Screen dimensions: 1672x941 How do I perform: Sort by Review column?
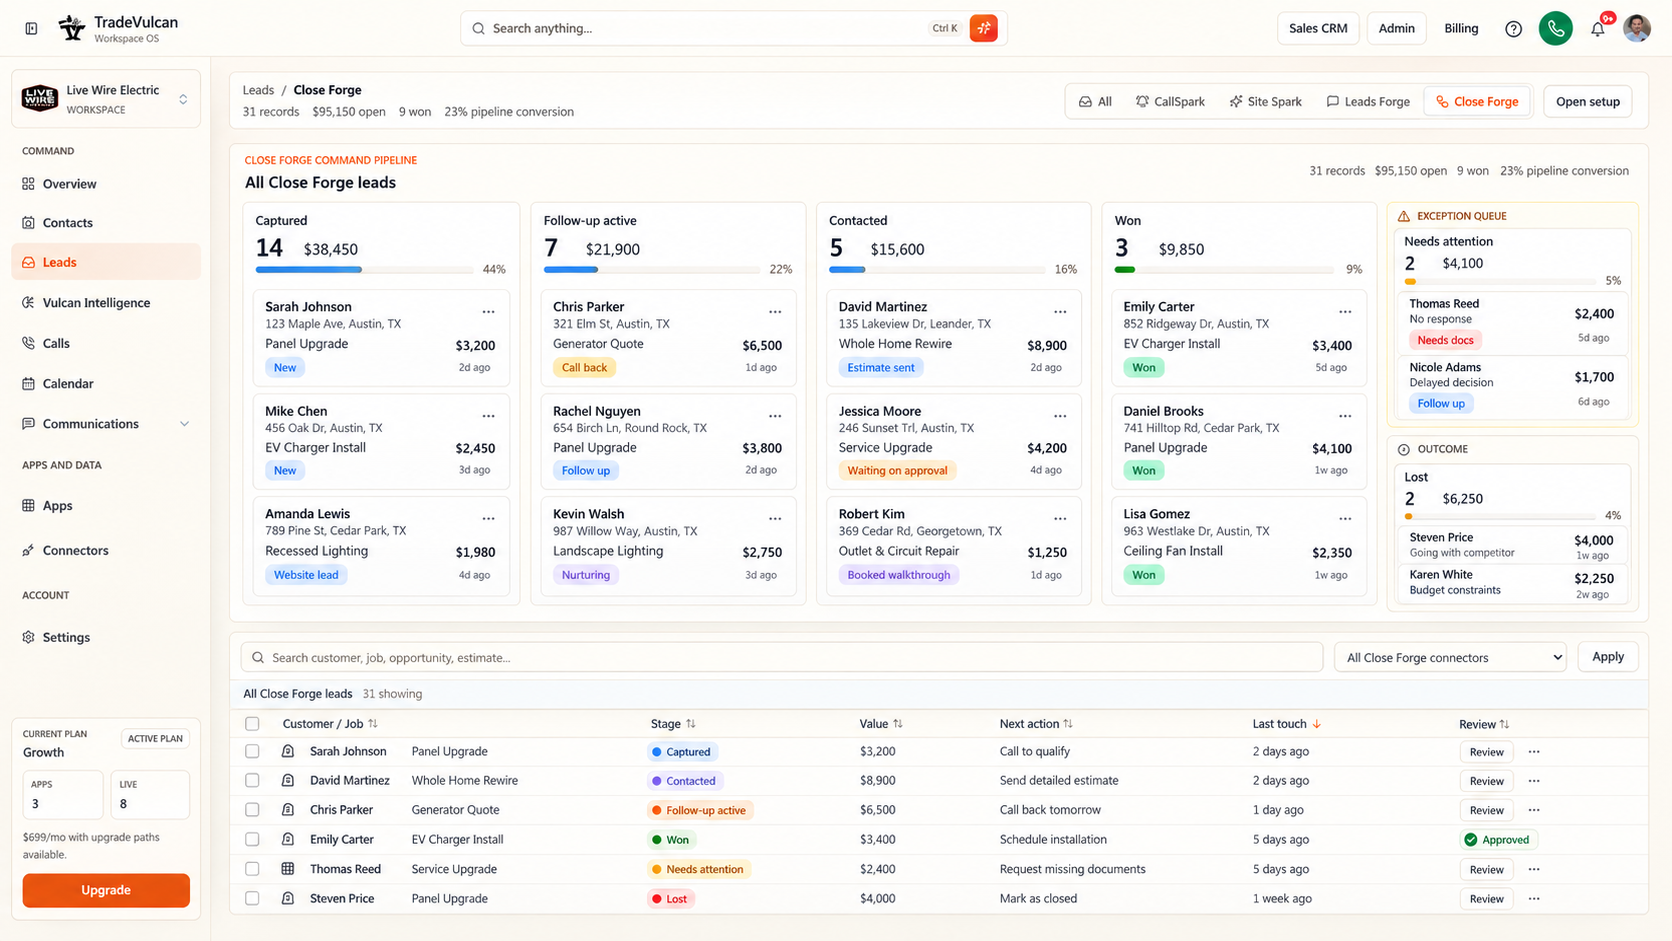click(1484, 724)
